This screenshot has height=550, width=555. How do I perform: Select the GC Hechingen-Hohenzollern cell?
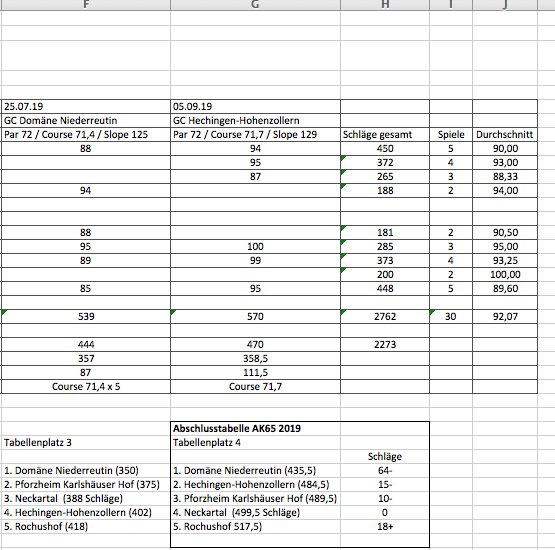255,121
